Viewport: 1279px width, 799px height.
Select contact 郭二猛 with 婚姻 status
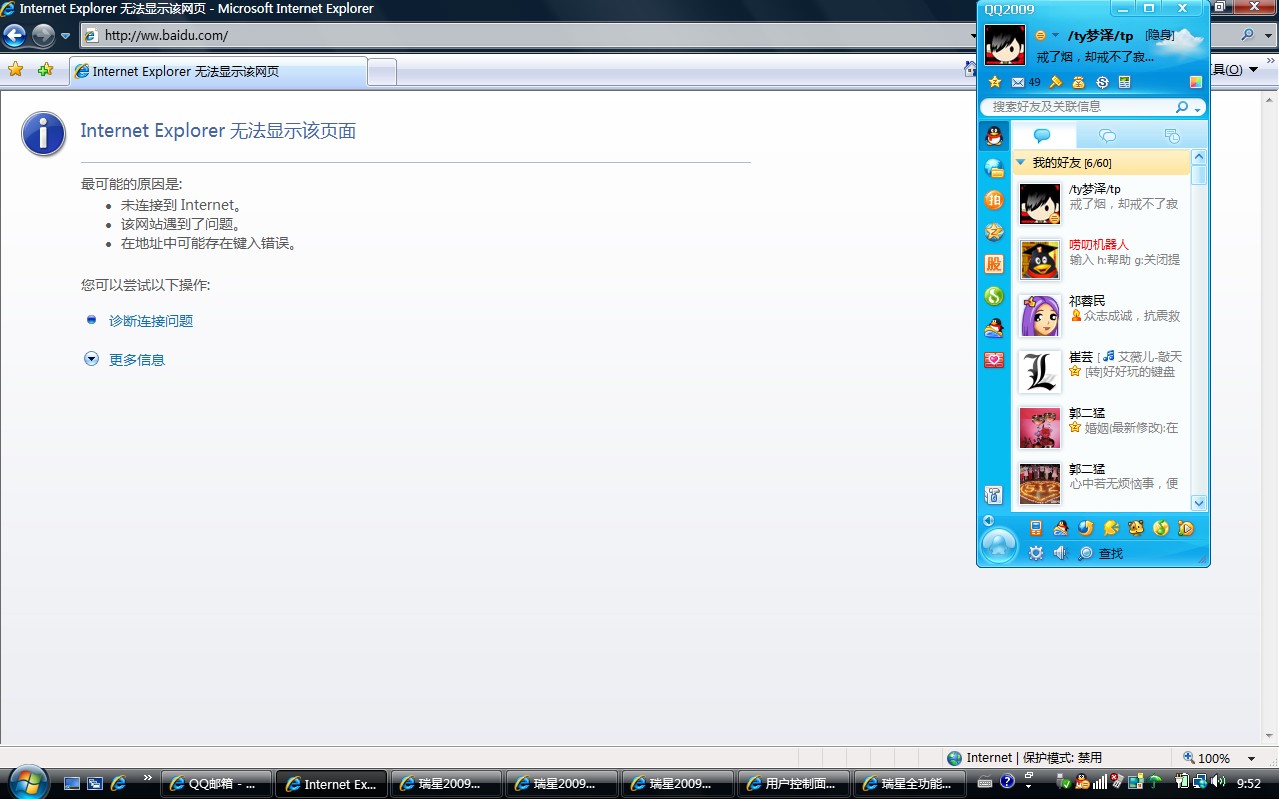click(1100, 427)
